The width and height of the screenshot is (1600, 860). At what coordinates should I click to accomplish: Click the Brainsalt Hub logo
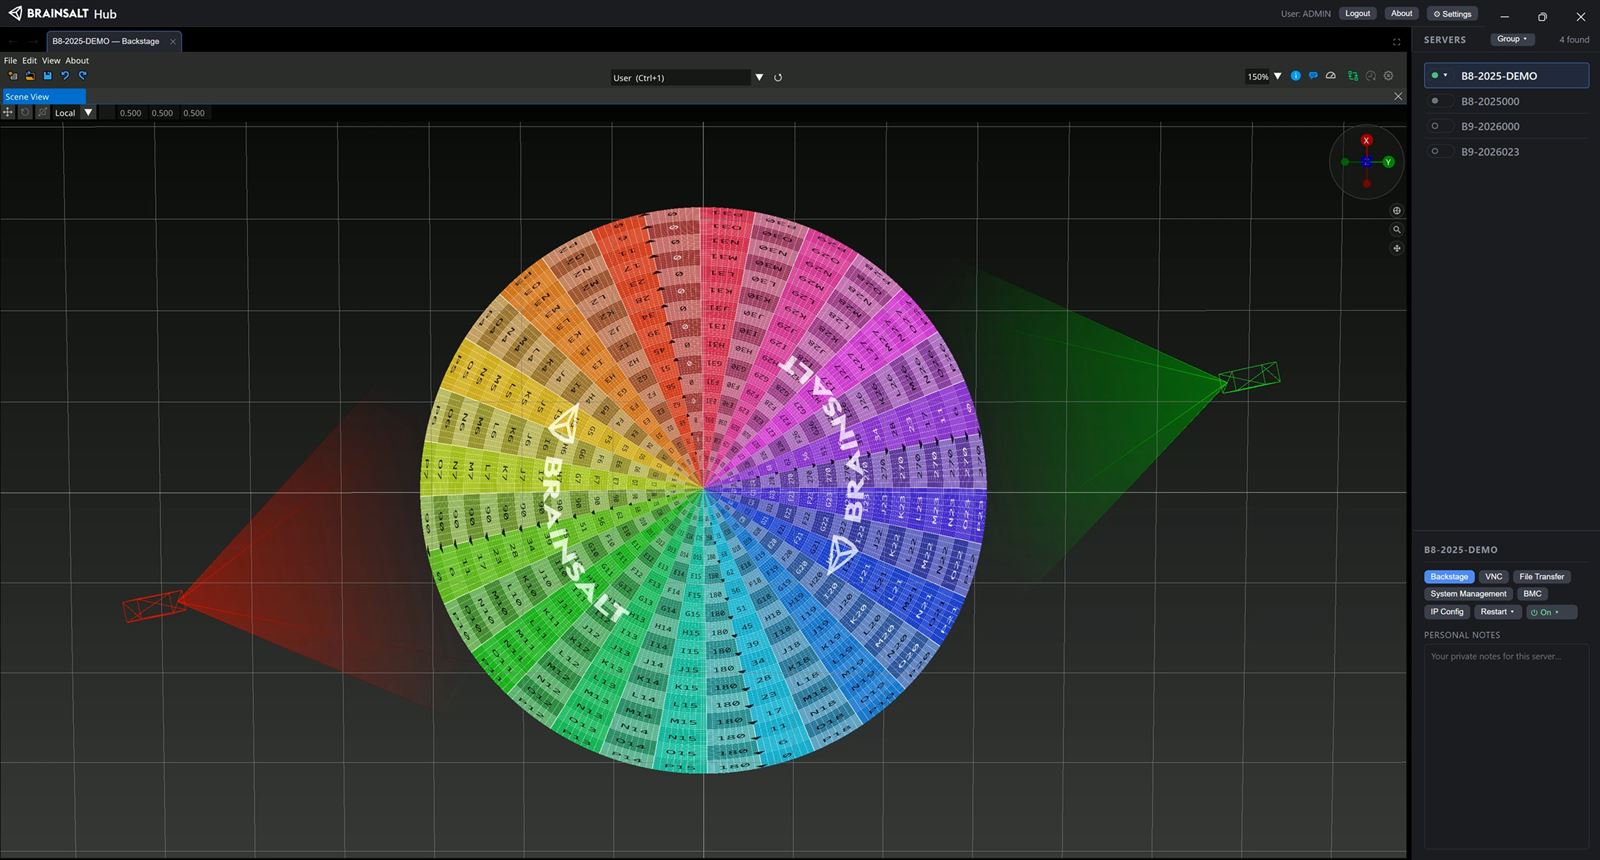(x=62, y=14)
